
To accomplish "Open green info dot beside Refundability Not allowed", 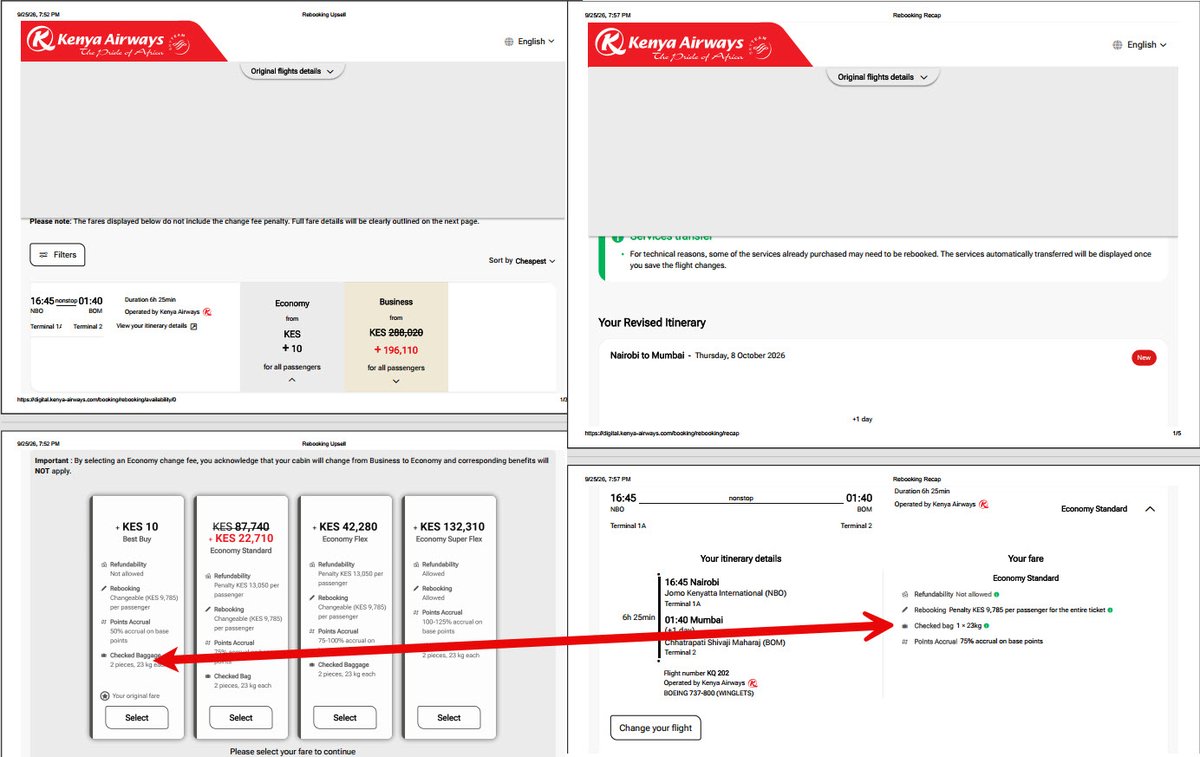I will [x=997, y=594].
